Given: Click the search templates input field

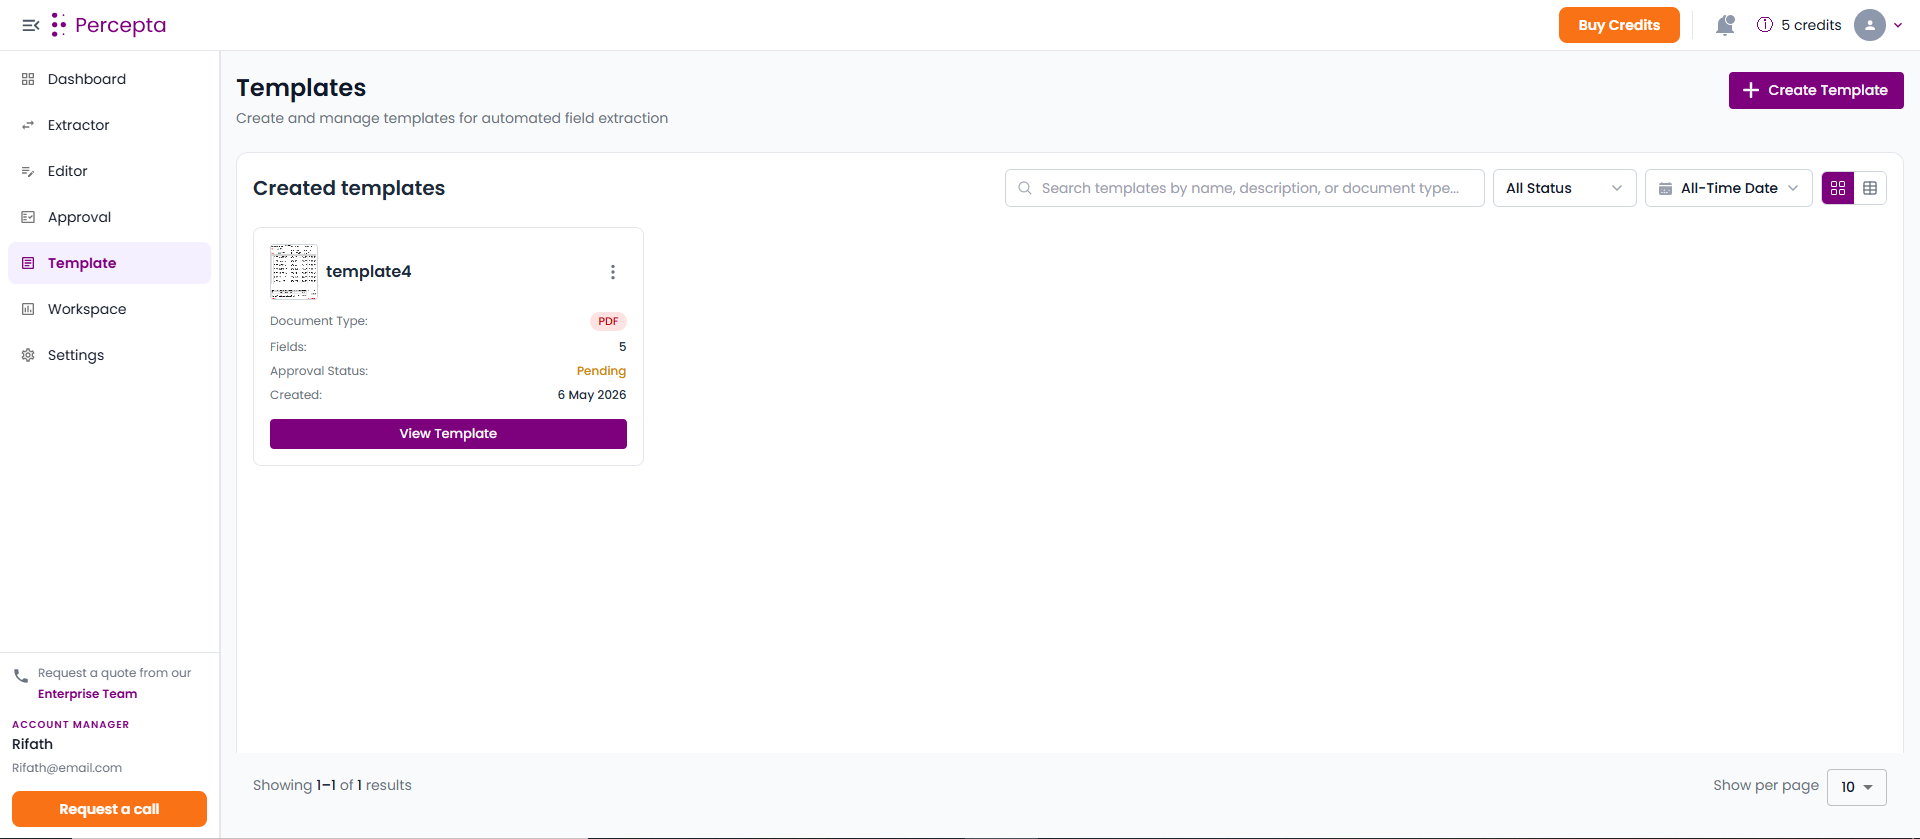Looking at the screenshot, I should click(1244, 188).
